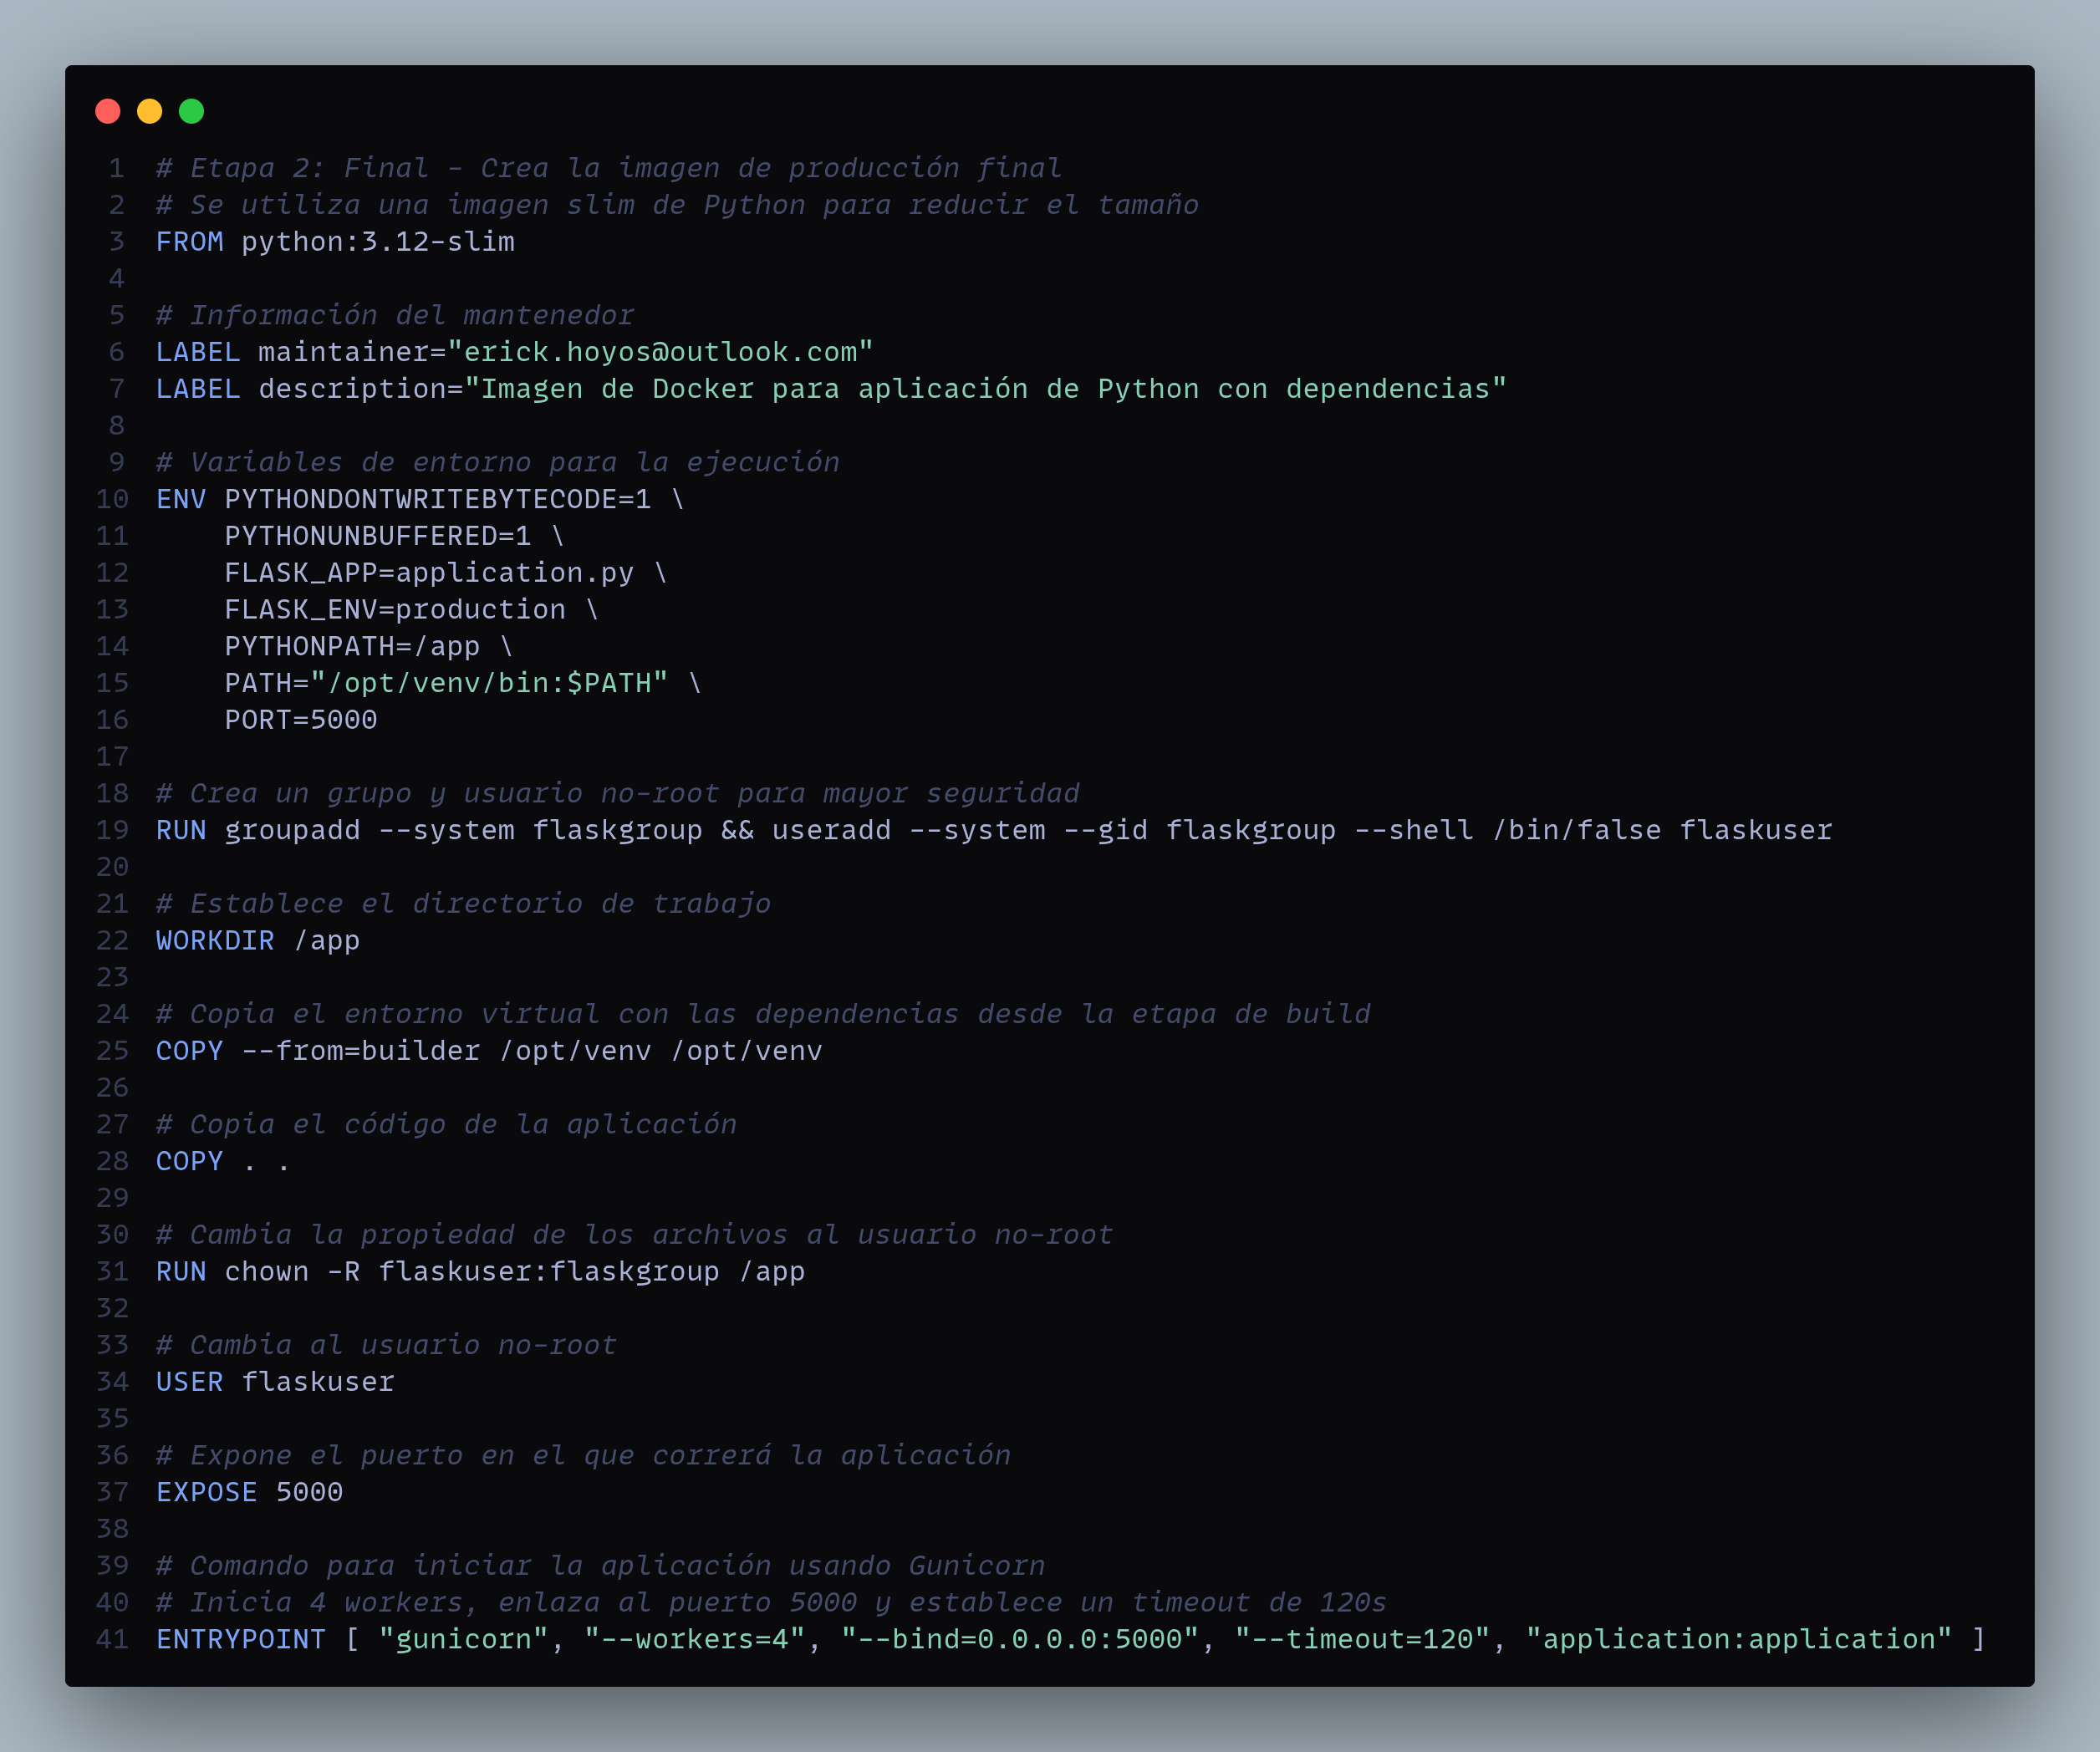Image resolution: width=2100 pixels, height=1752 pixels.
Task: Click the "application:application" string
Action: (x=1738, y=1640)
